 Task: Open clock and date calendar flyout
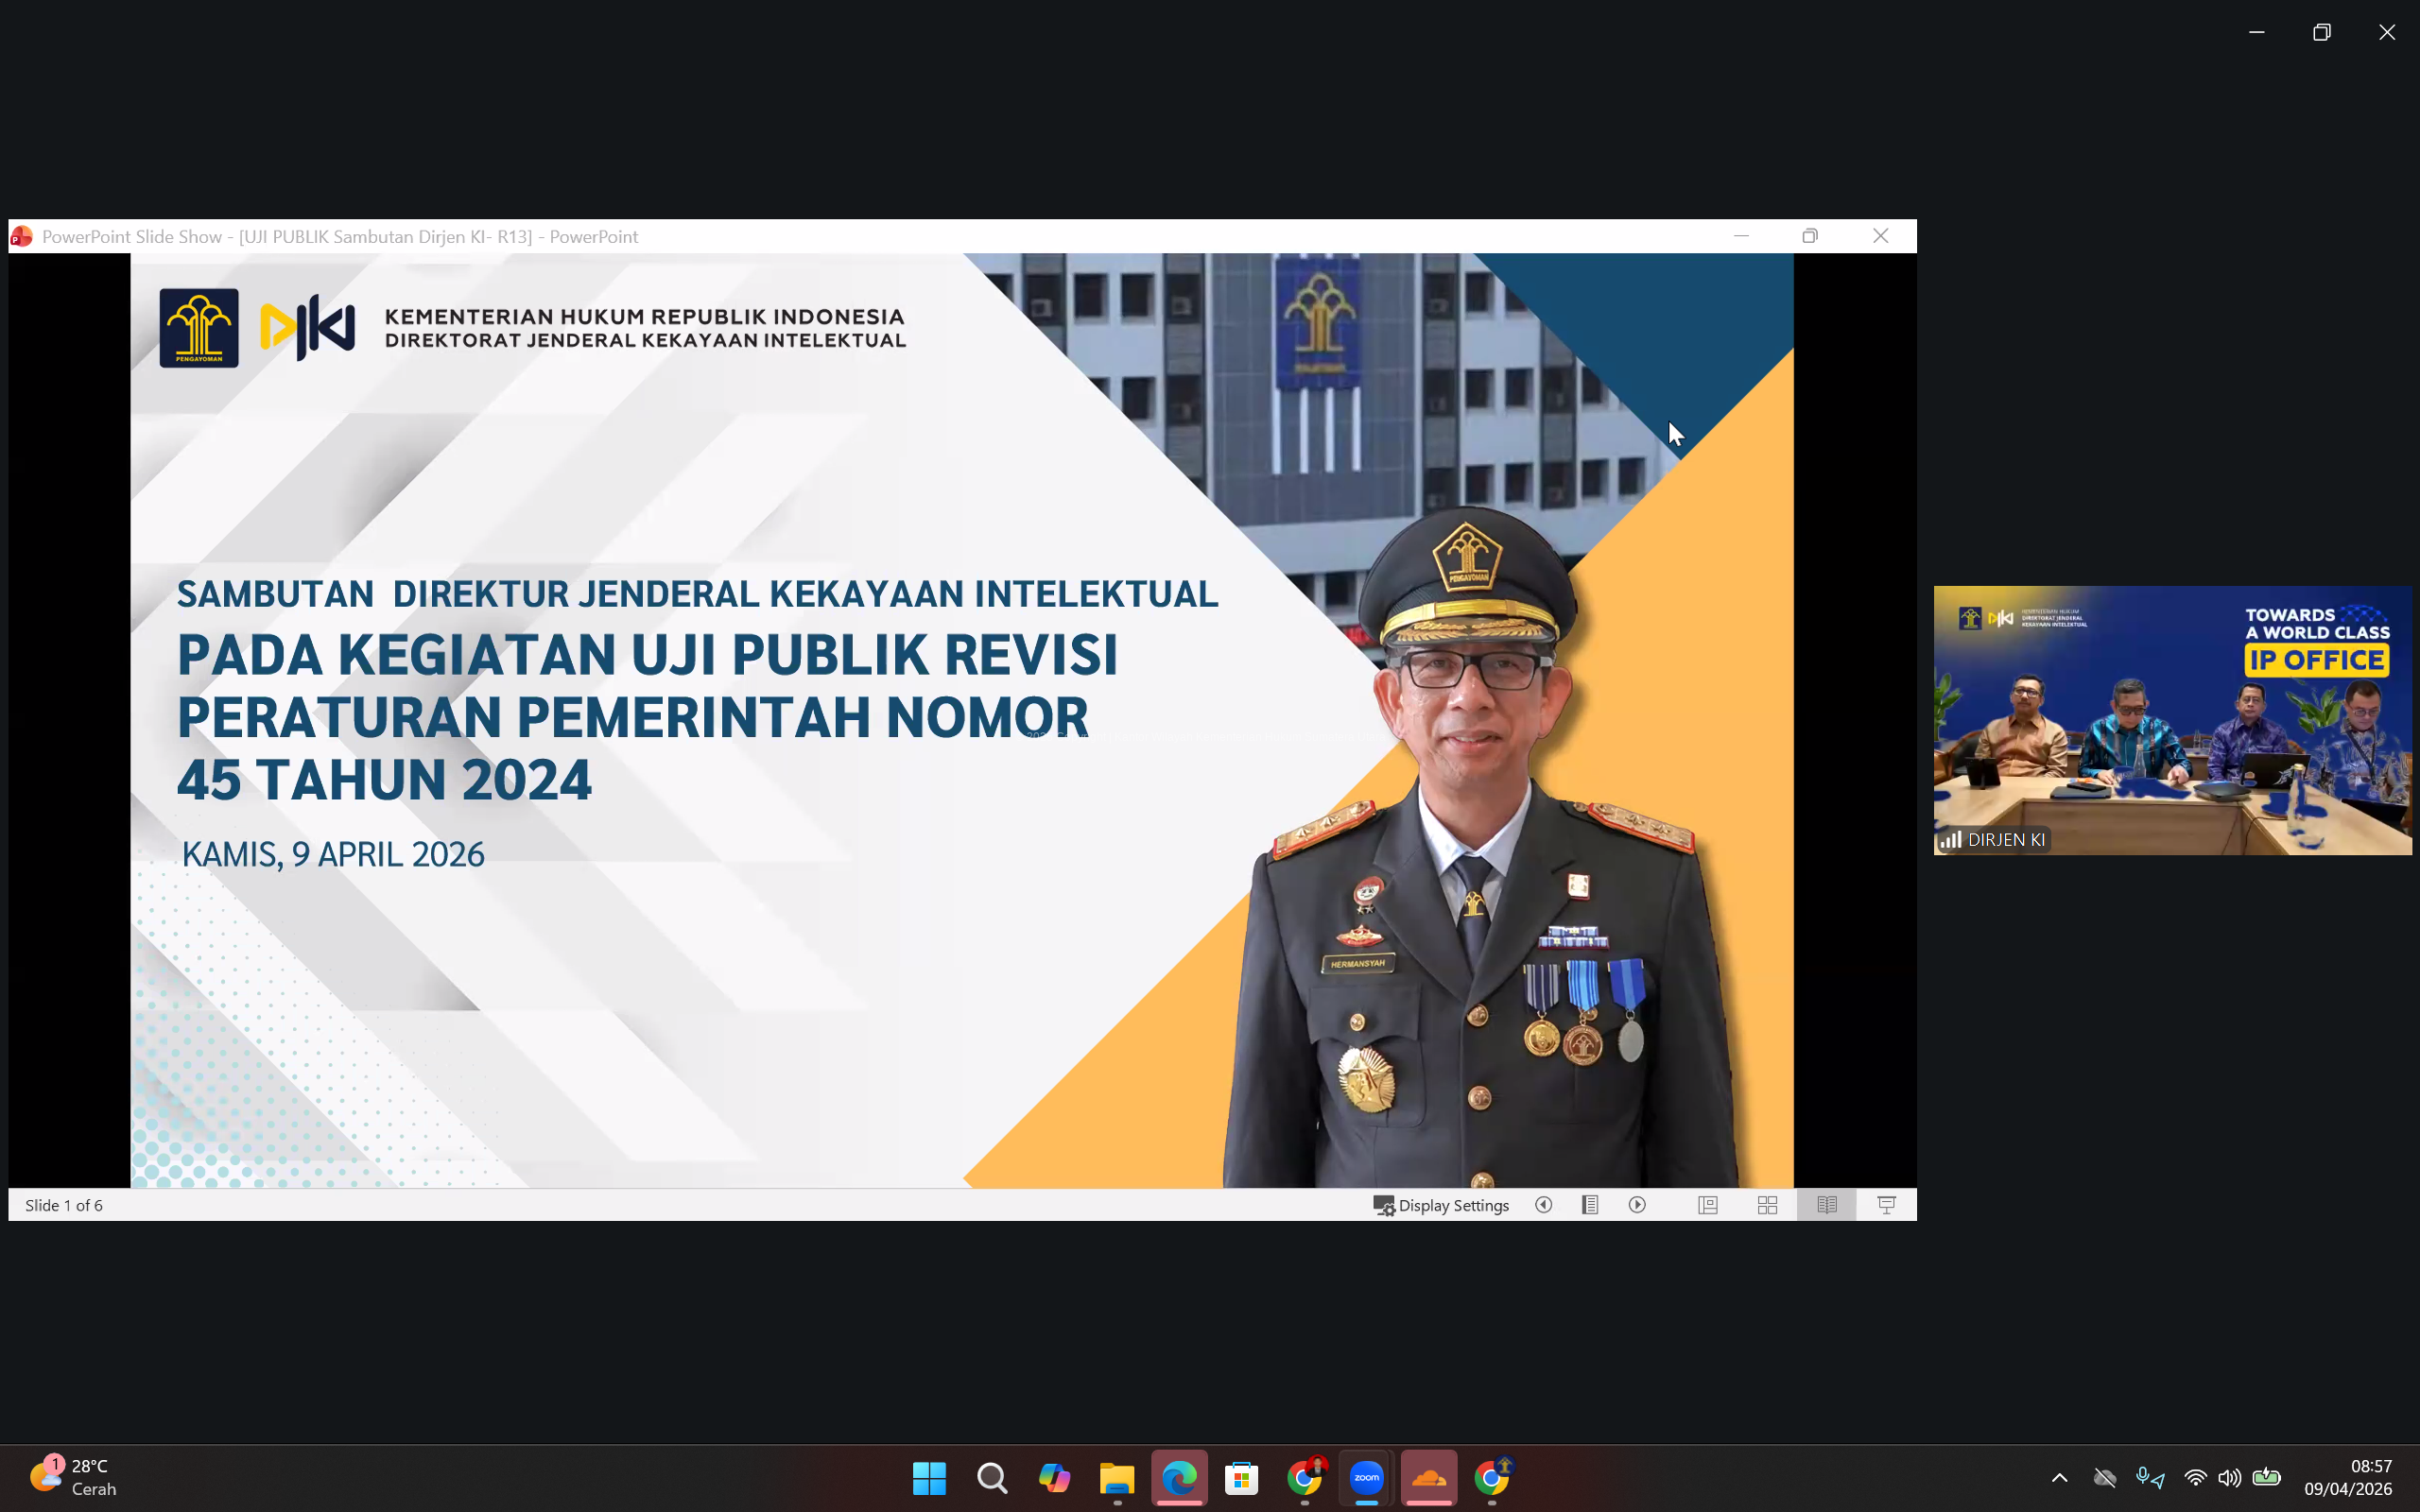(x=2347, y=1477)
